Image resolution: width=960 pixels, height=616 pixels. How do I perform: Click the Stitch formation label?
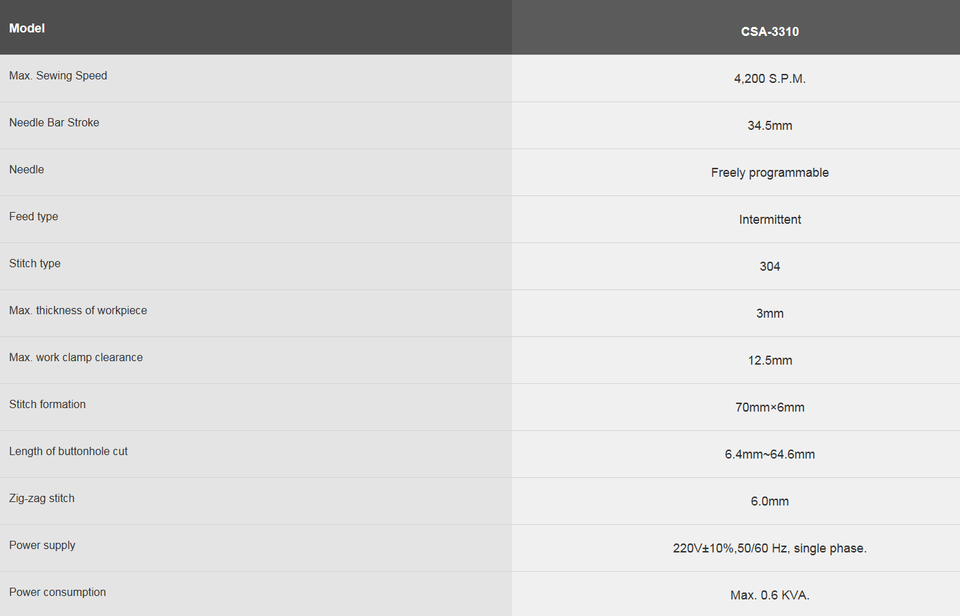[47, 405]
